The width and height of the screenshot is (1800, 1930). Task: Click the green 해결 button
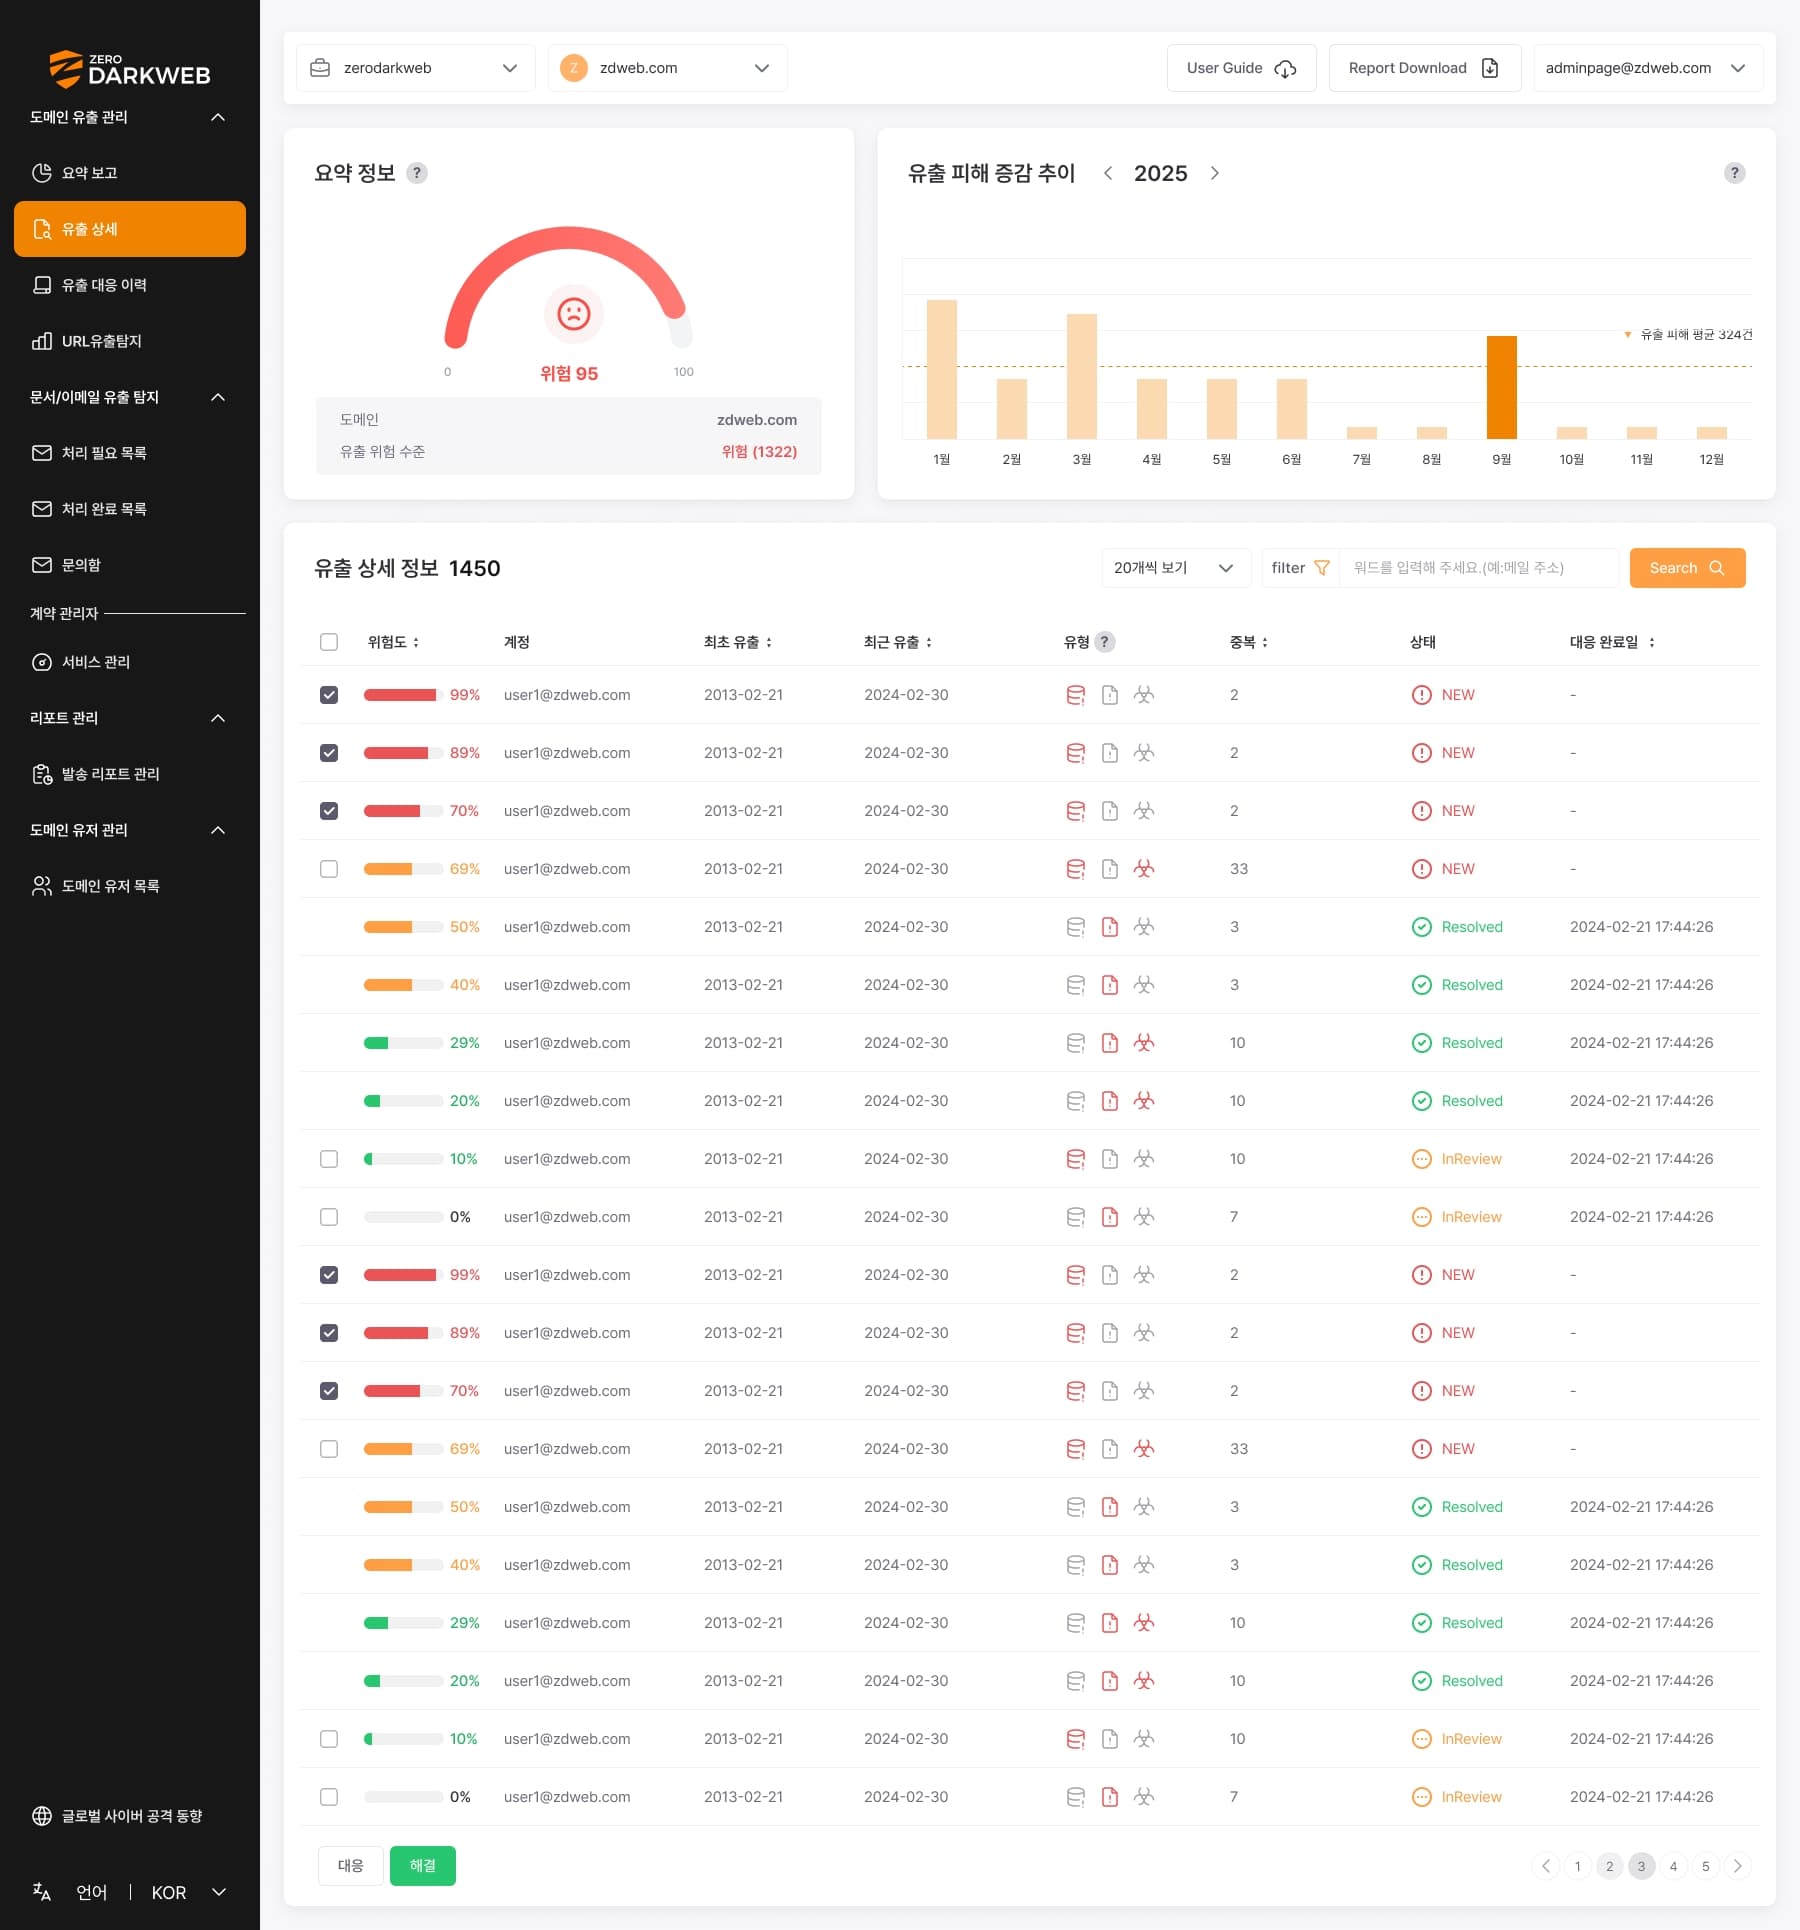click(423, 1866)
